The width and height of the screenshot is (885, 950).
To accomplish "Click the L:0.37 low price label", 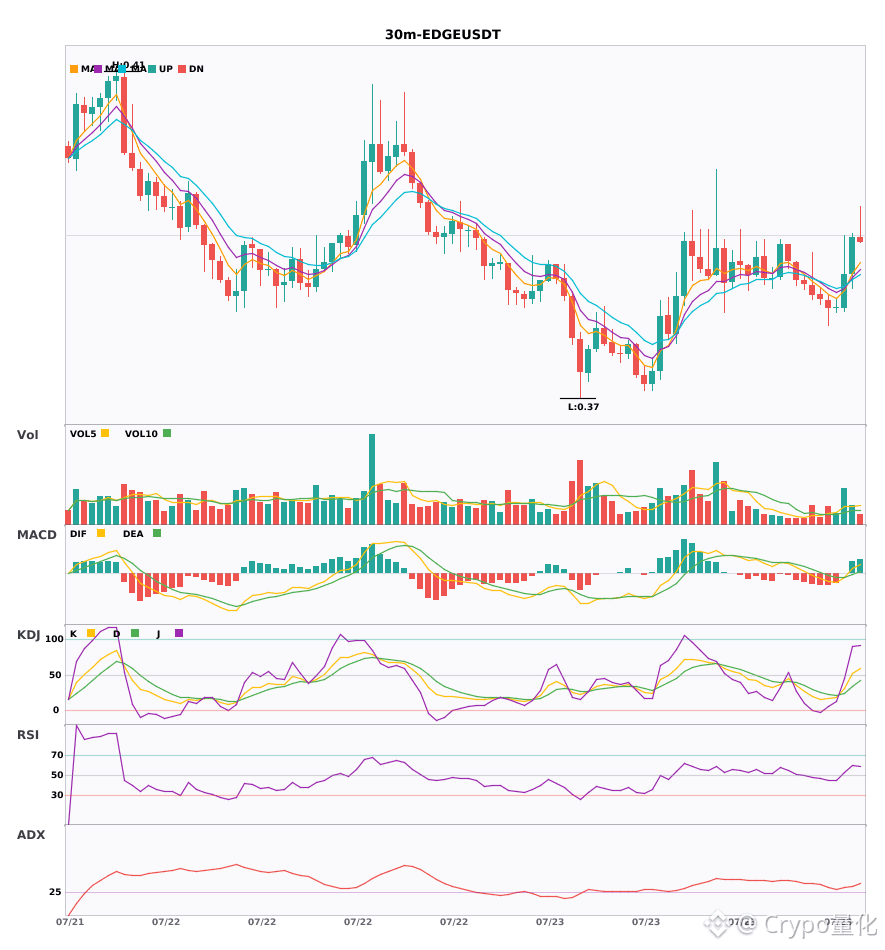I will 583,407.
